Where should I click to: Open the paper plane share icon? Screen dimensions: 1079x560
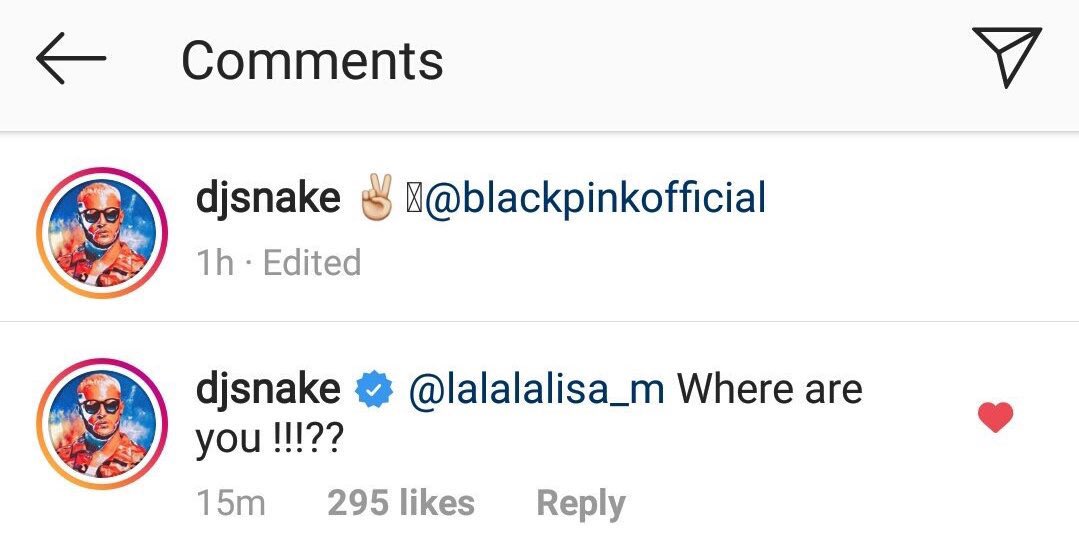[1006, 57]
